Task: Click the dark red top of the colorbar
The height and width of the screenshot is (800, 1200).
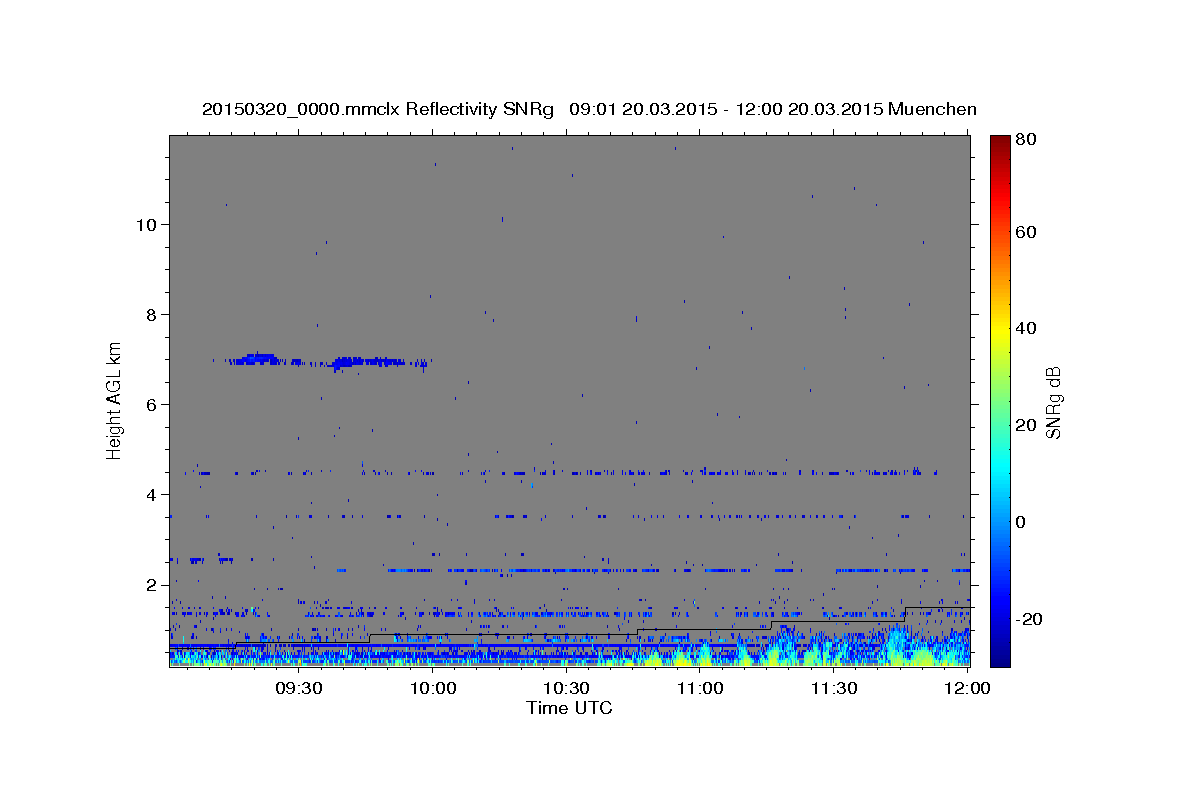Action: click(1000, 142)
